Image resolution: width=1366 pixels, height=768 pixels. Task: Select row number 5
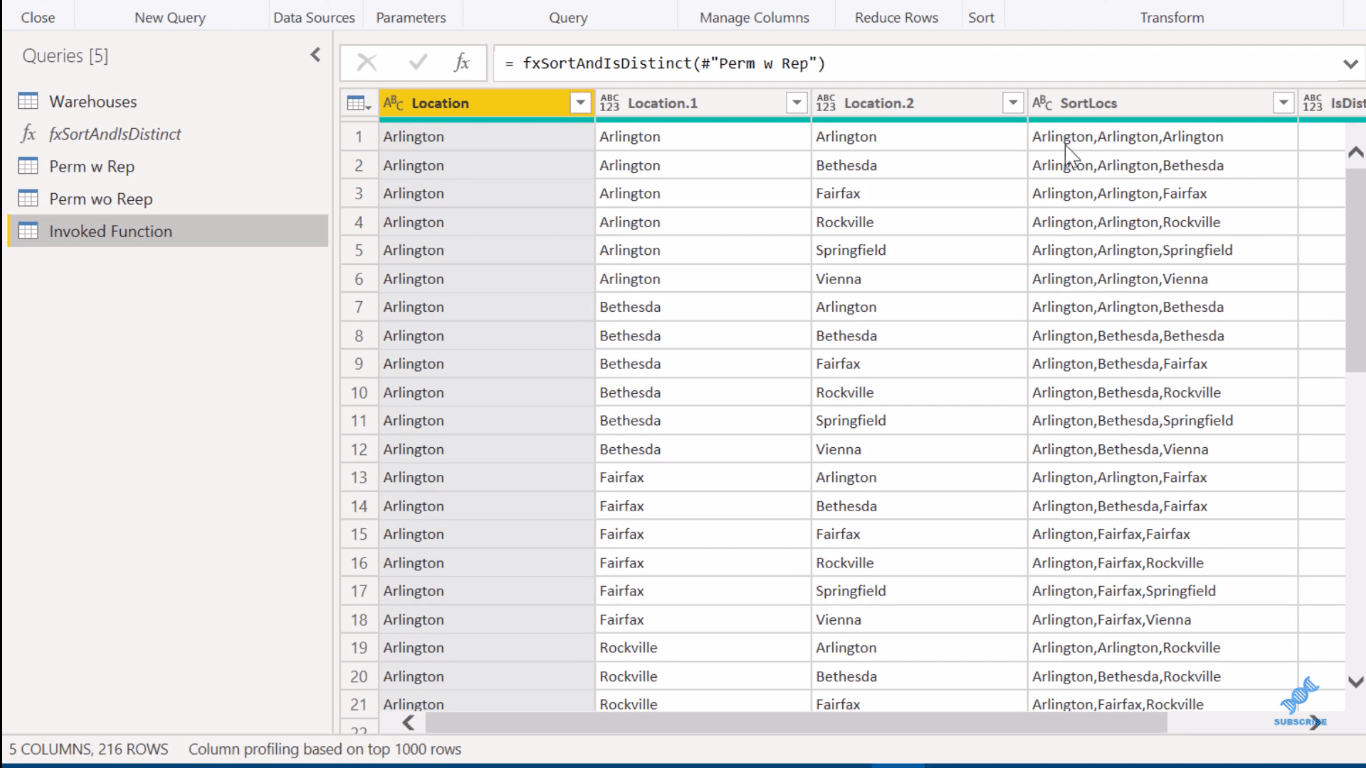(359, 250)
